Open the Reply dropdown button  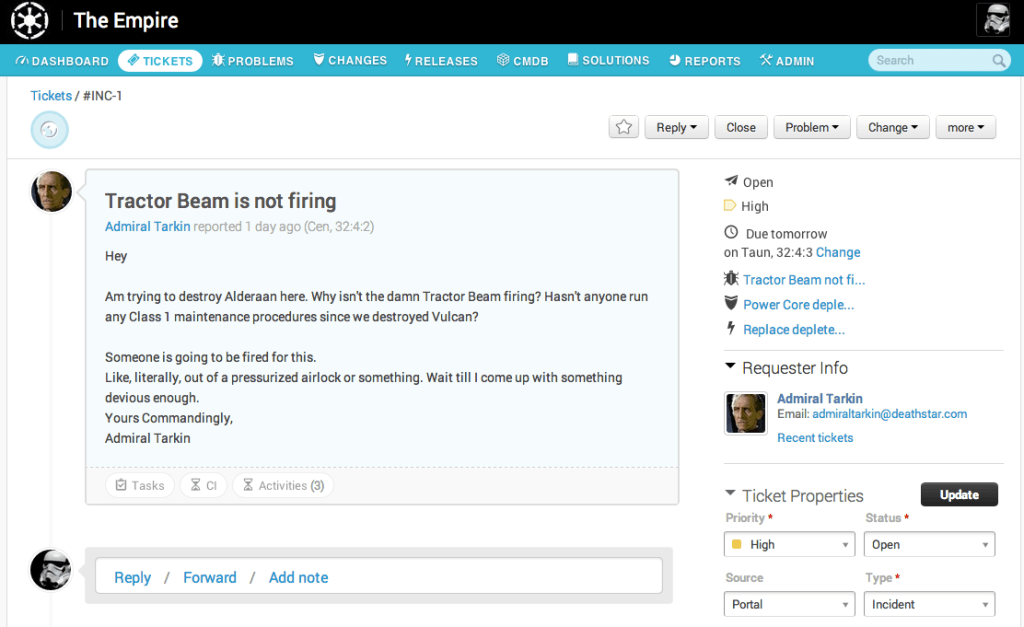coord(676,127)
